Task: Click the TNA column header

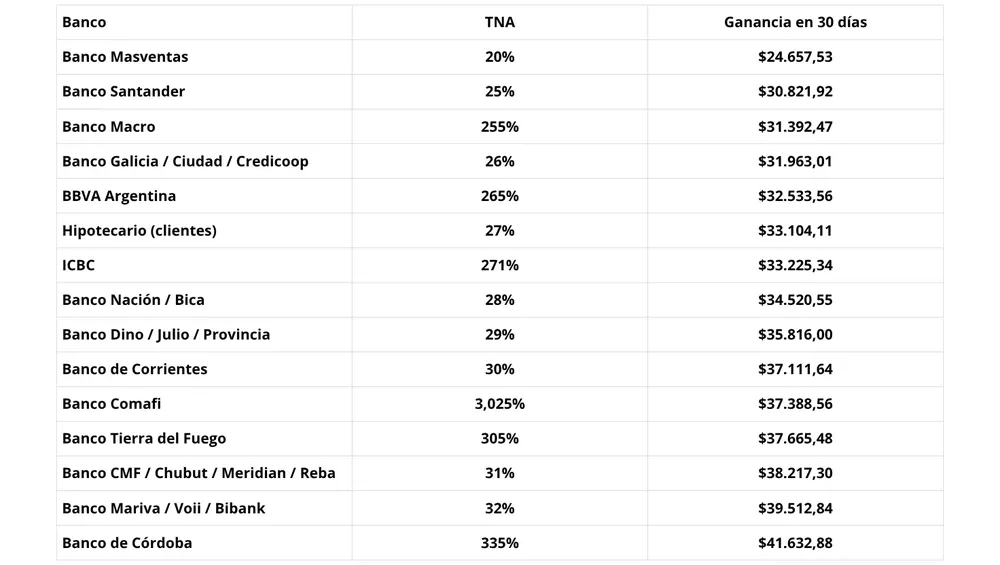Action: [499, 22]
